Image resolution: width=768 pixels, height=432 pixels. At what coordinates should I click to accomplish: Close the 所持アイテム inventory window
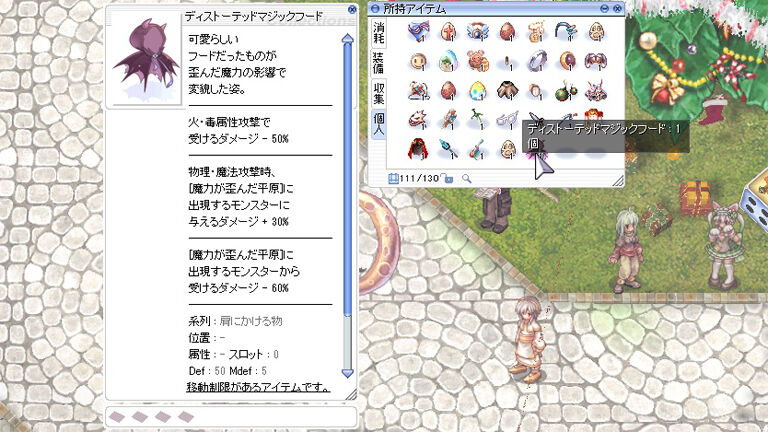click(x=618, y=8)
